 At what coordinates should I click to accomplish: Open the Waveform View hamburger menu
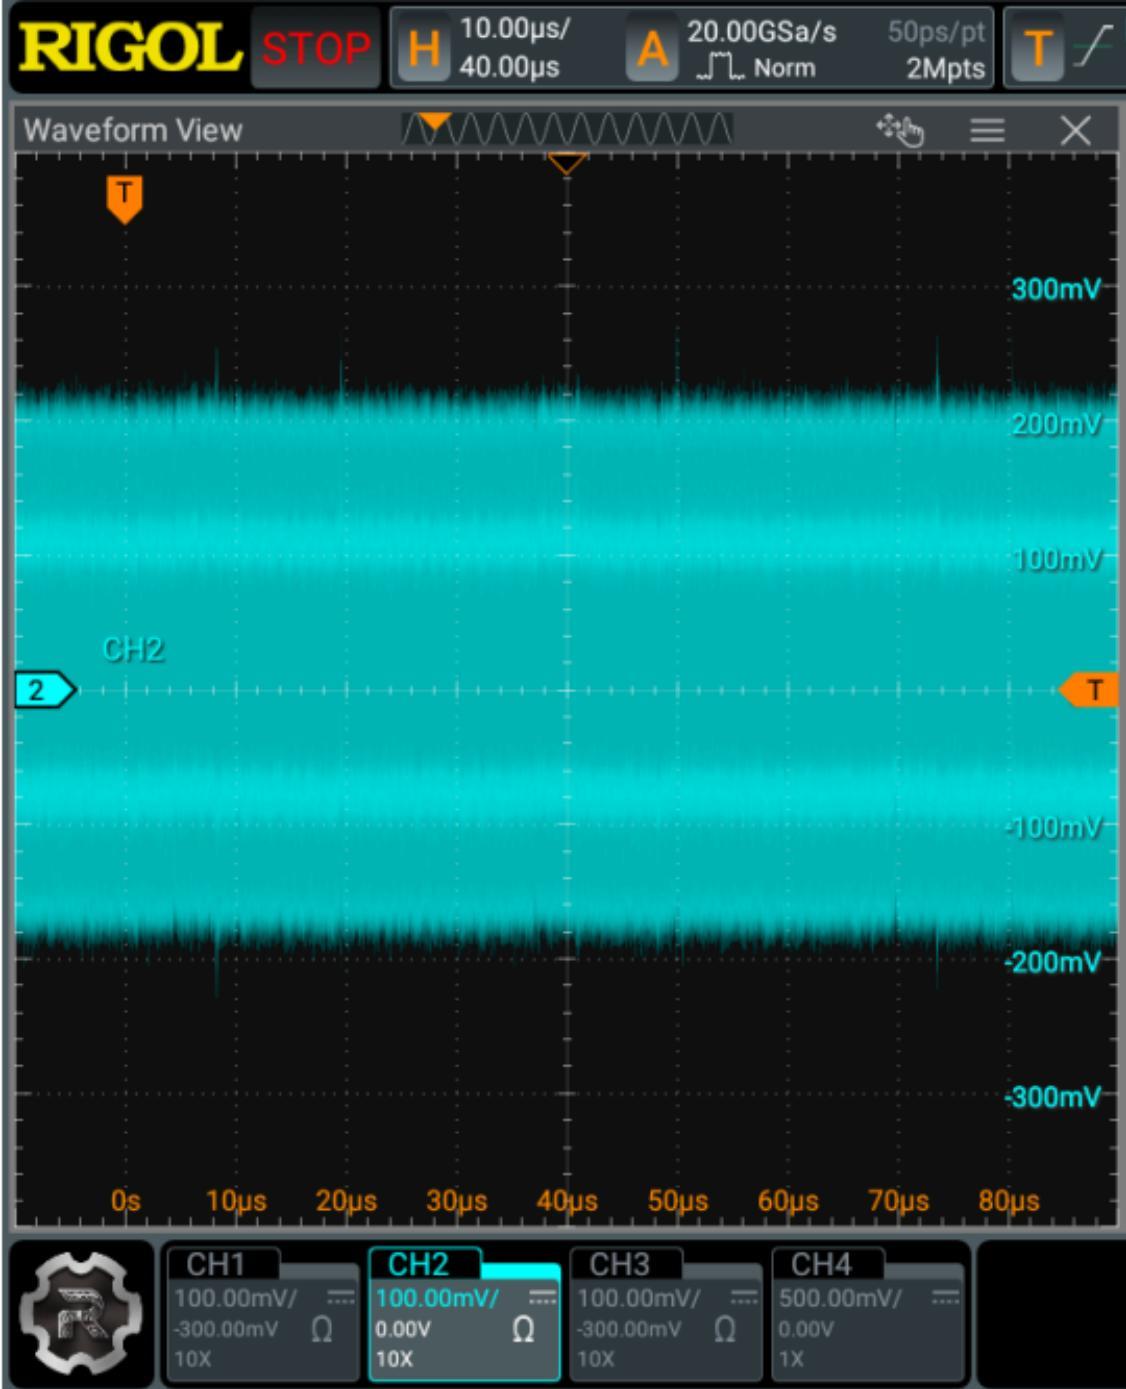pyautogui.click(x=987, y=130)
